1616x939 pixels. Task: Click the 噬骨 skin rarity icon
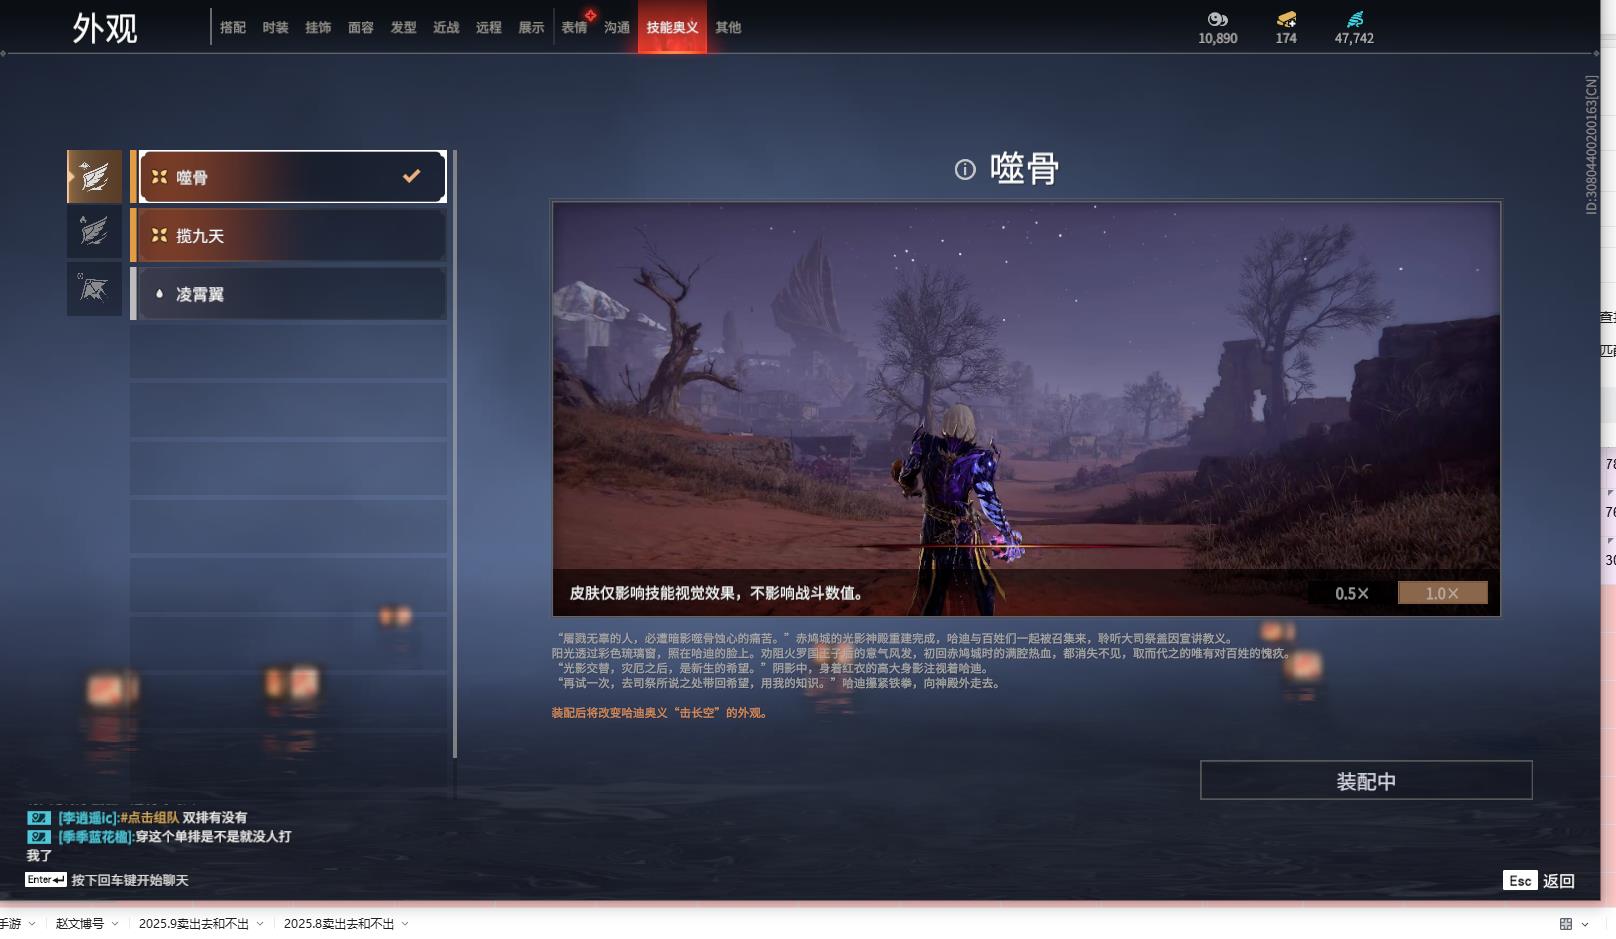click(159, 177)
